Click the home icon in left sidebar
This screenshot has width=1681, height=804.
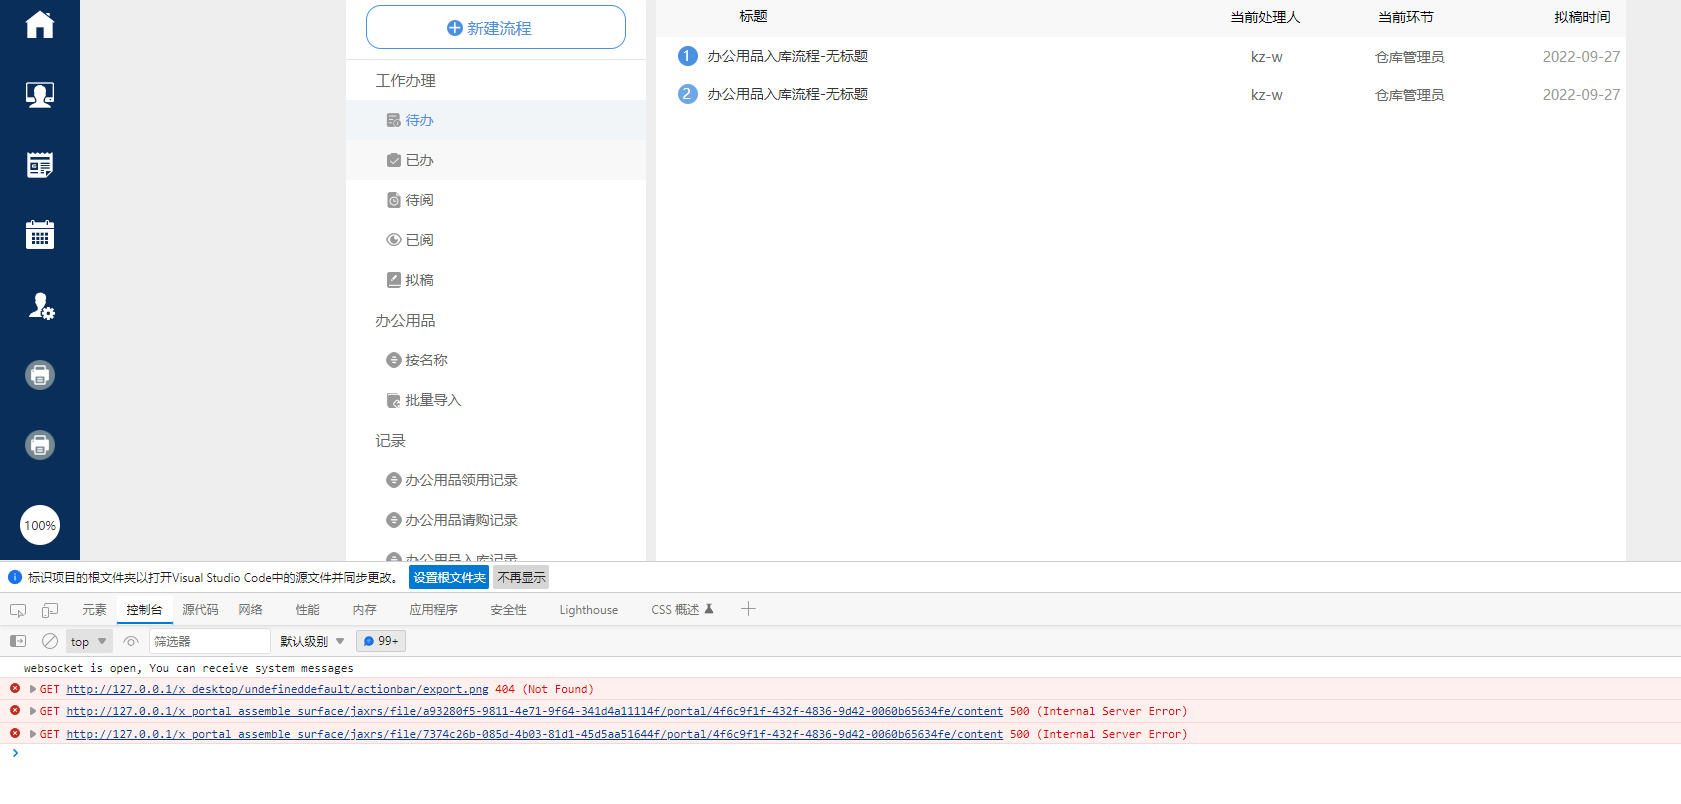pyautogui.click(x=40, y=25)
